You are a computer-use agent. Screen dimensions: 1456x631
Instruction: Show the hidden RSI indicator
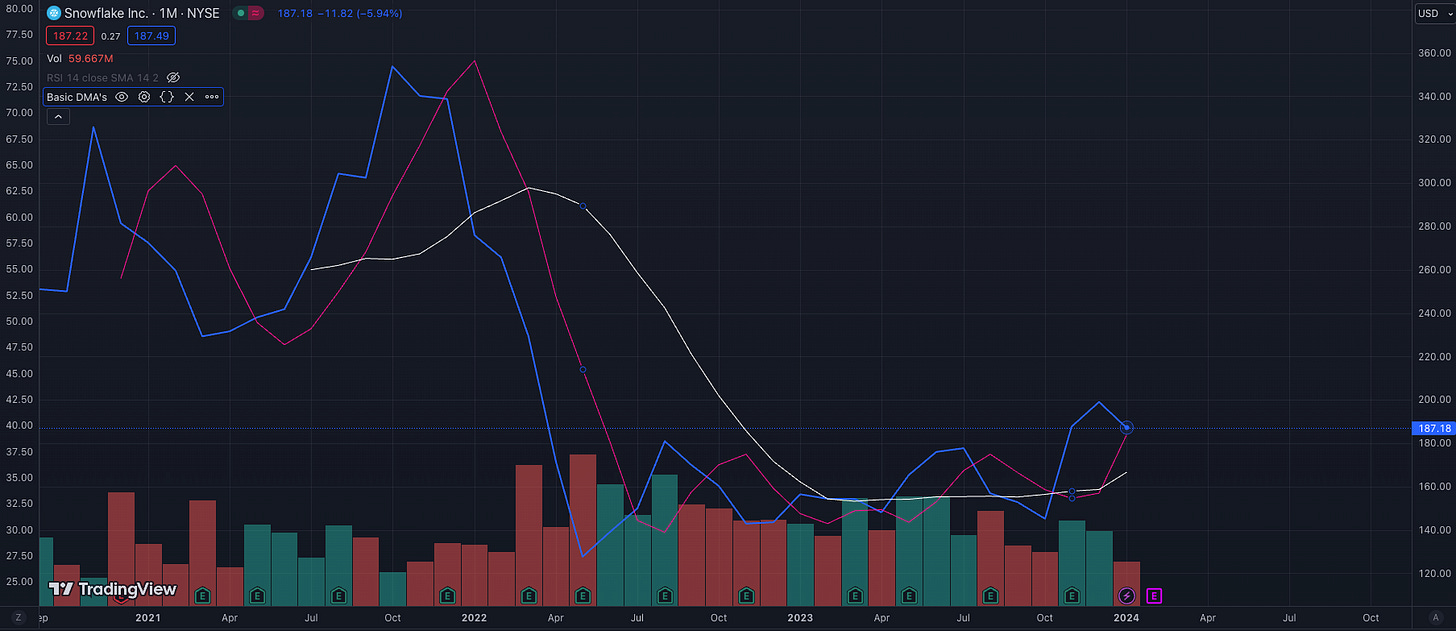tap(173, 77)
